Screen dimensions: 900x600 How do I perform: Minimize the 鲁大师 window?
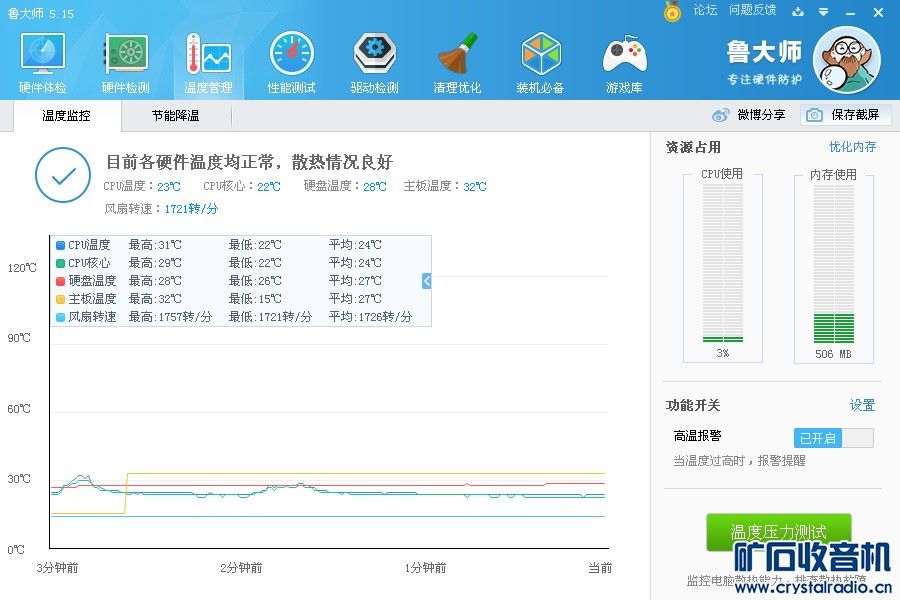pos(851,12)
